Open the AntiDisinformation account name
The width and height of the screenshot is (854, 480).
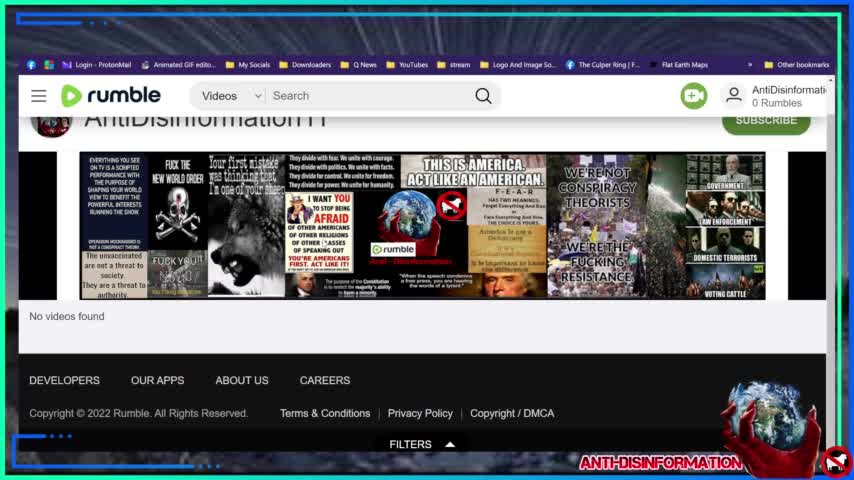(788, 90)
